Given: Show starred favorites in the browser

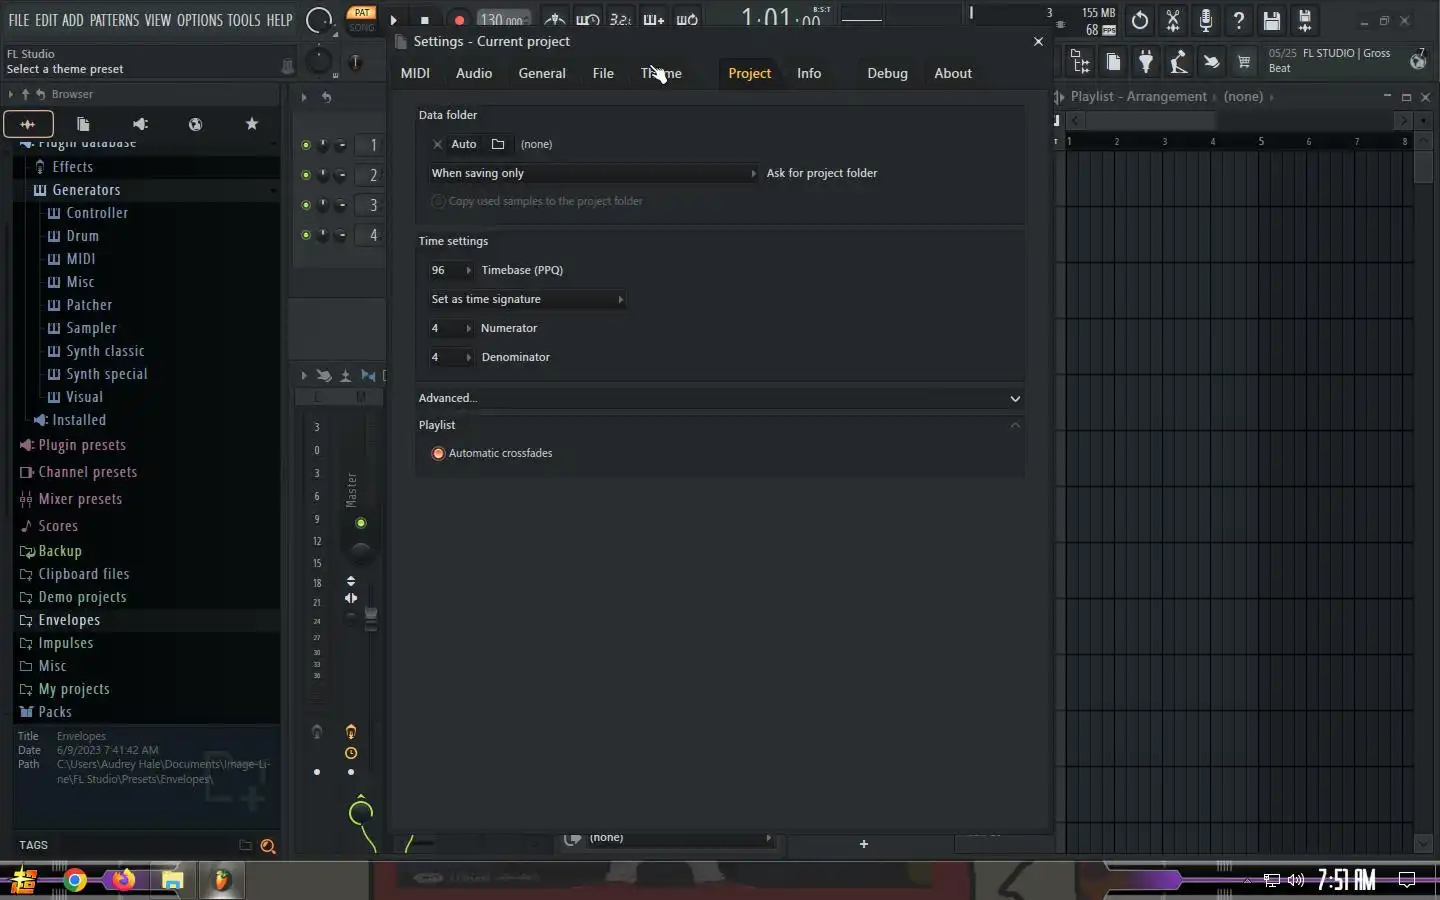Looking at the screenshot, I should pos(252,124).
